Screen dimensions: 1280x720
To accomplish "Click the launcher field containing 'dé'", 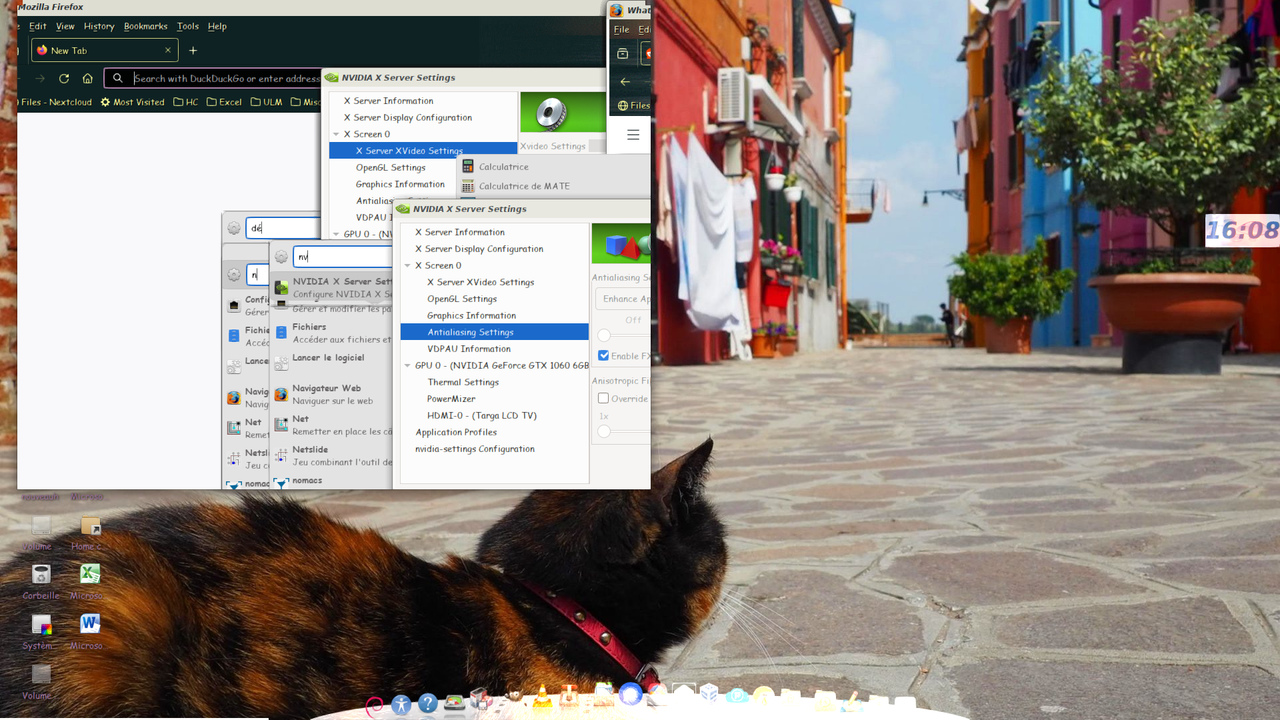I will pos(283,228).
